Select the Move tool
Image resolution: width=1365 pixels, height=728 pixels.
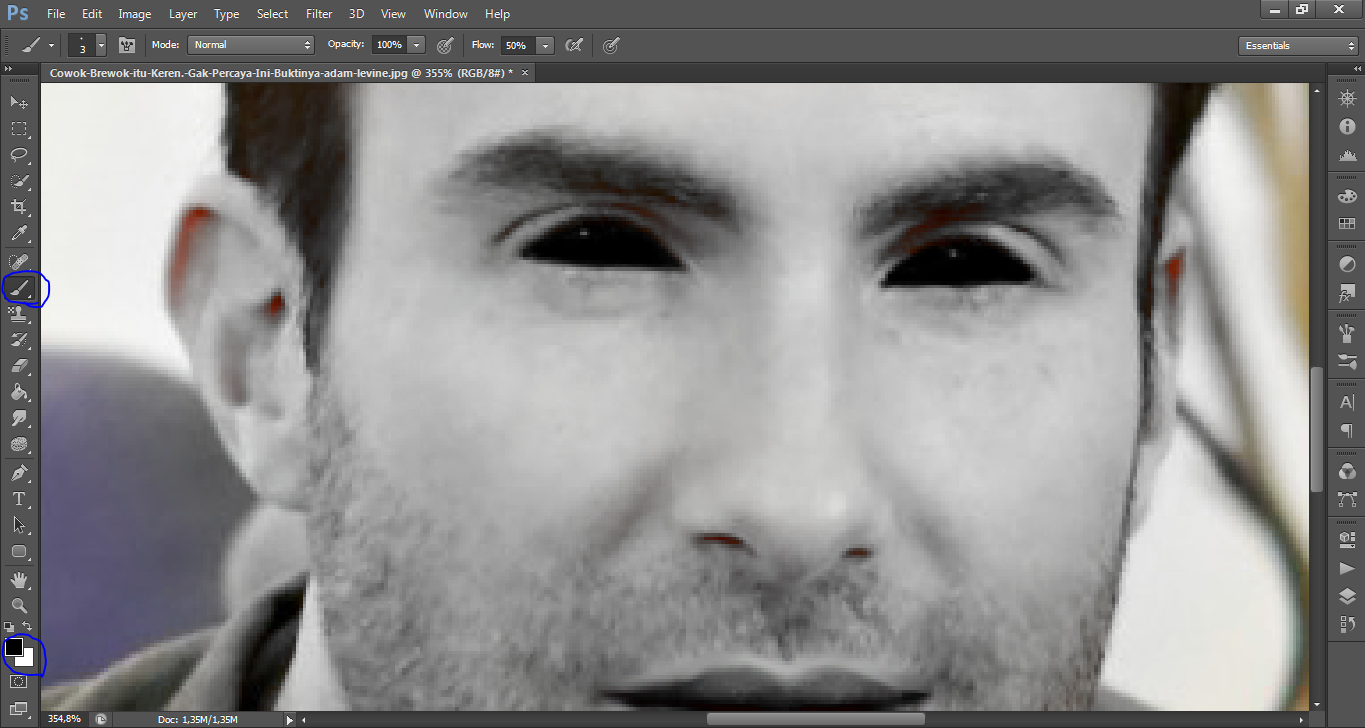19,103
